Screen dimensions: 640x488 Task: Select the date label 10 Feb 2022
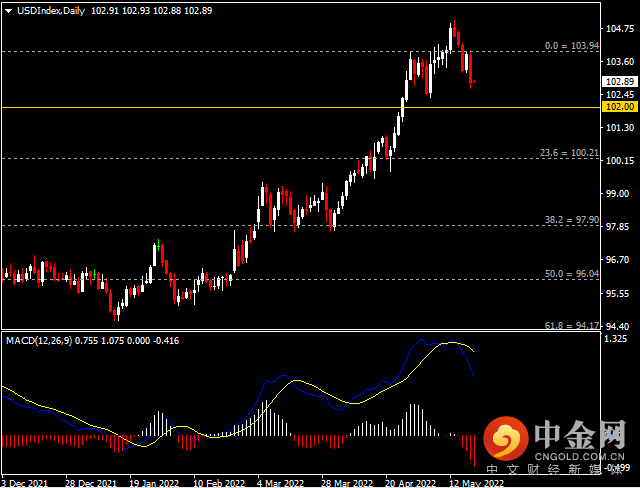pos(219,483)
